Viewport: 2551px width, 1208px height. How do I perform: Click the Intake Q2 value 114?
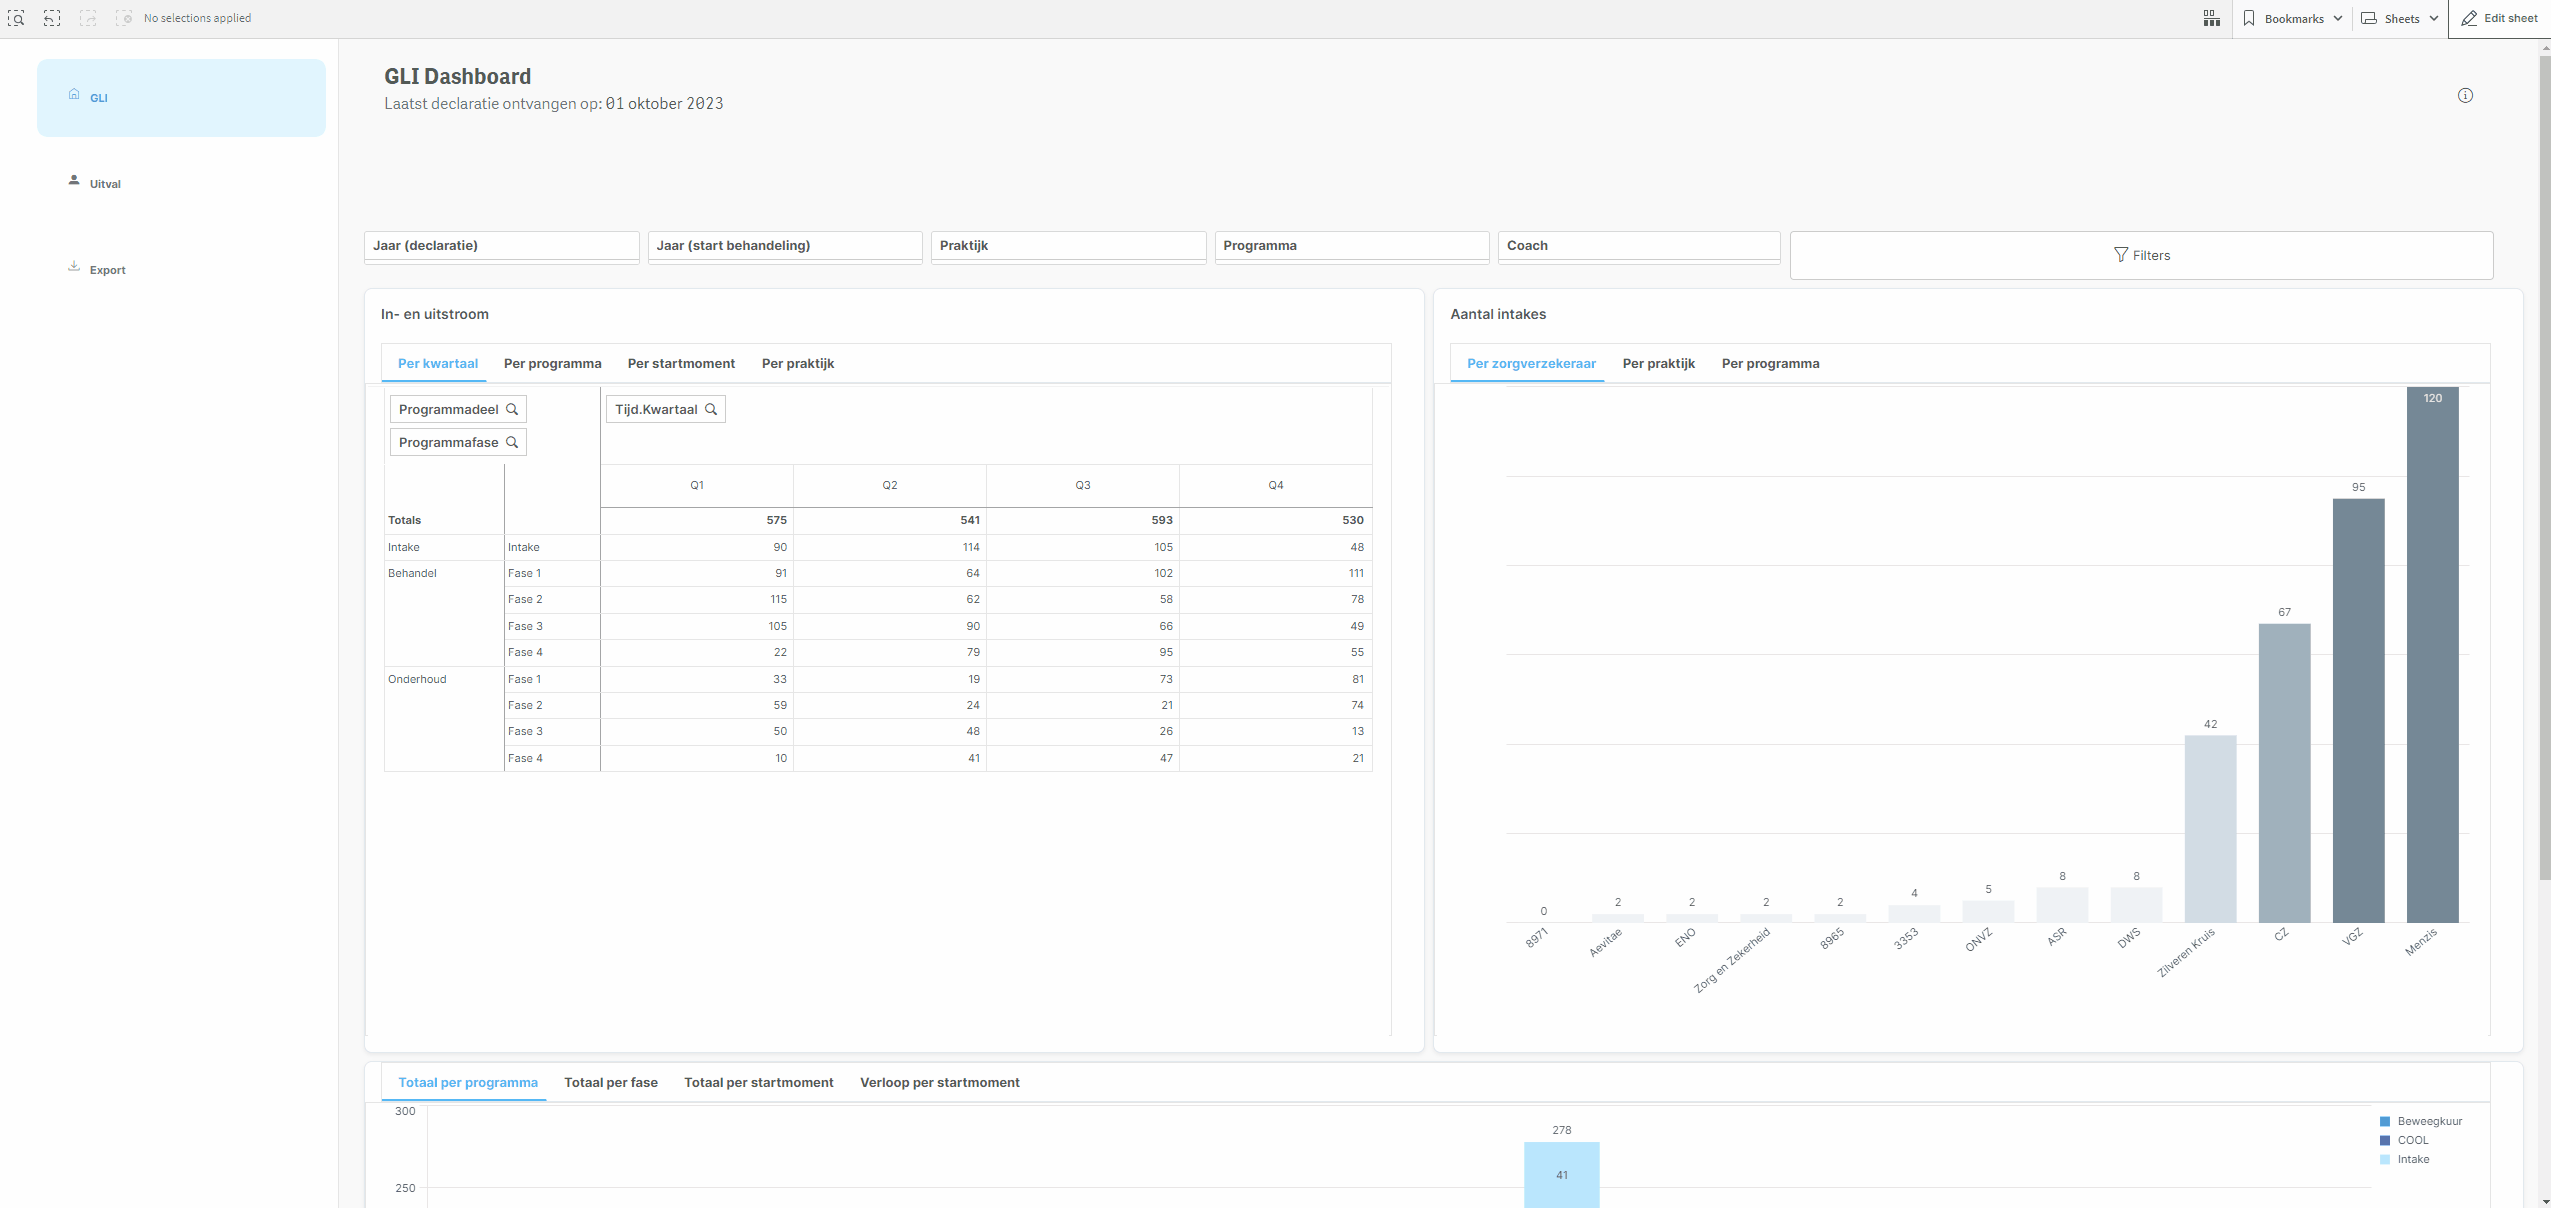pos(970,547)
